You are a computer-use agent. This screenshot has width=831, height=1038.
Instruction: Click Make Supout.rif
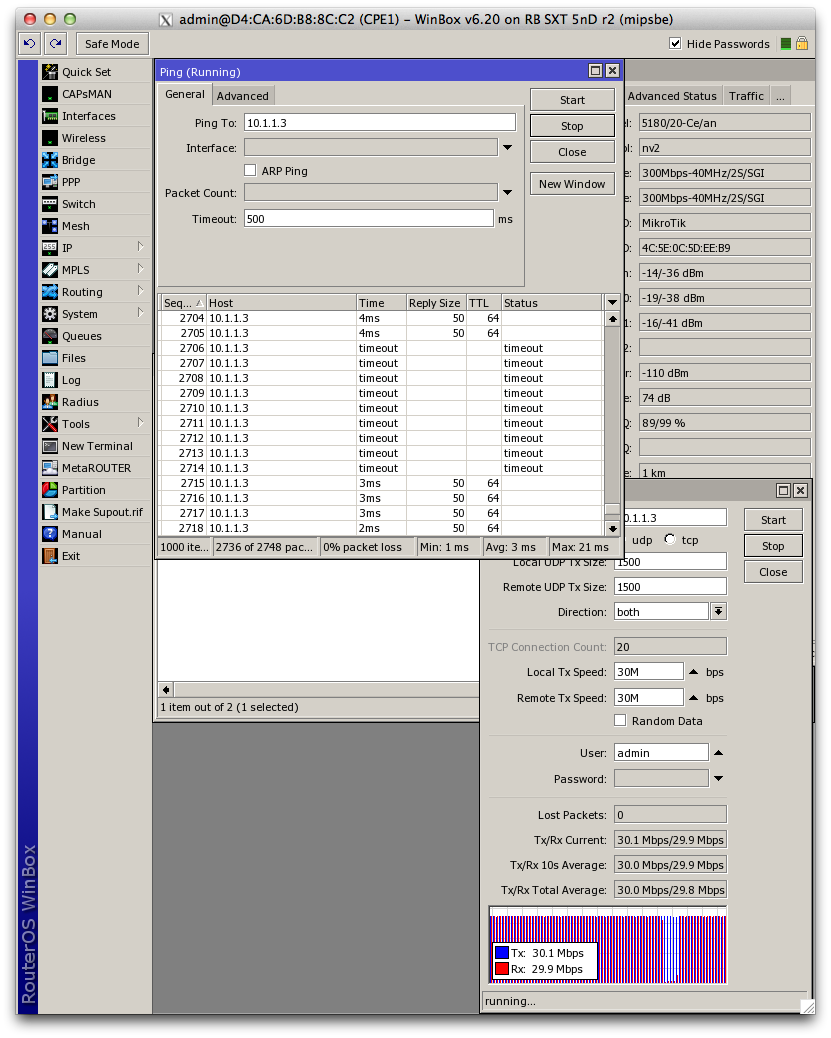tap(98, 511)
